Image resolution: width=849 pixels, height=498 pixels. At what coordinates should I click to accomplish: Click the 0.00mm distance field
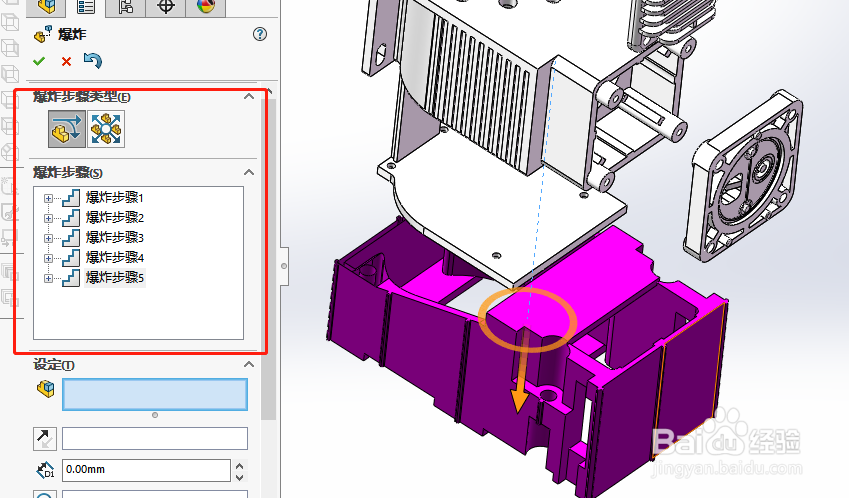146,470
